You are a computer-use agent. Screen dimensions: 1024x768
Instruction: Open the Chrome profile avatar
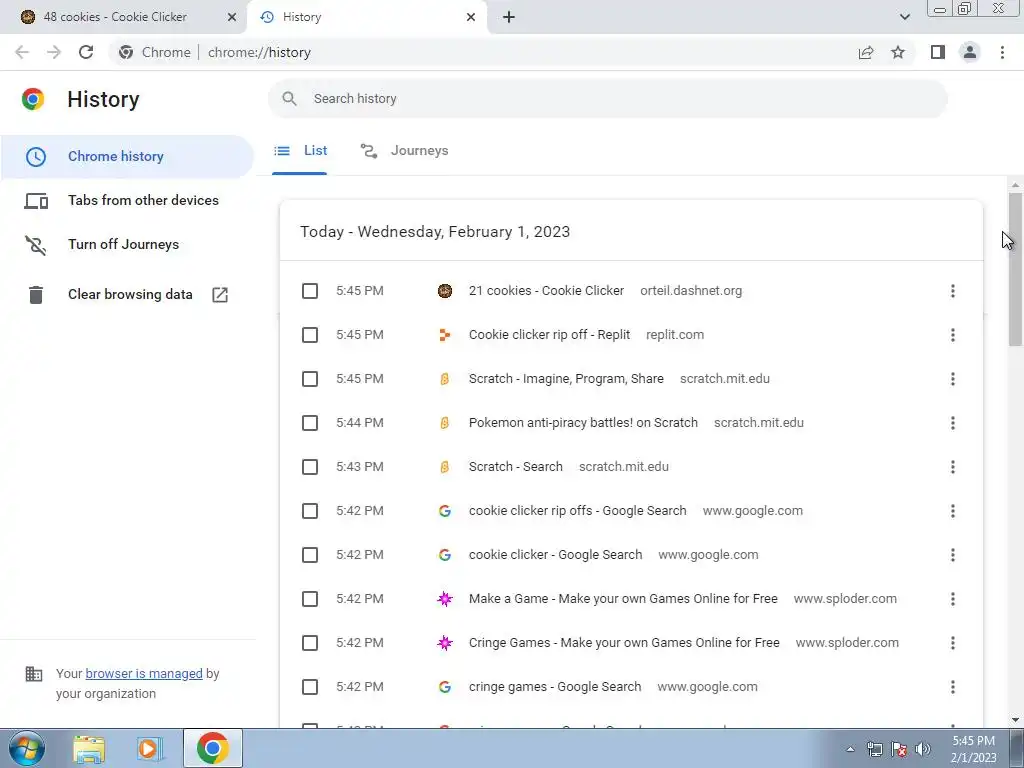point(970,52)
